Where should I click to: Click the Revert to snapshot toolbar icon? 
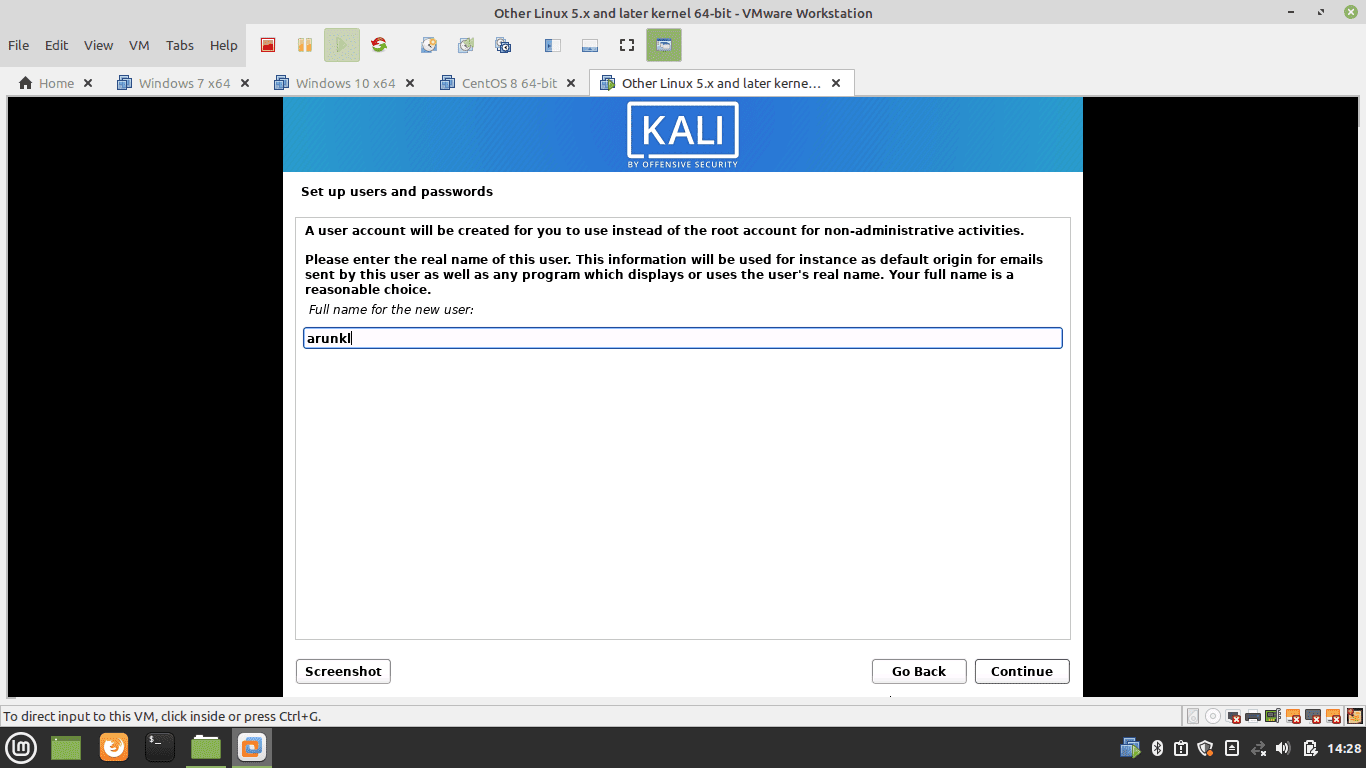tap(466, 45)
